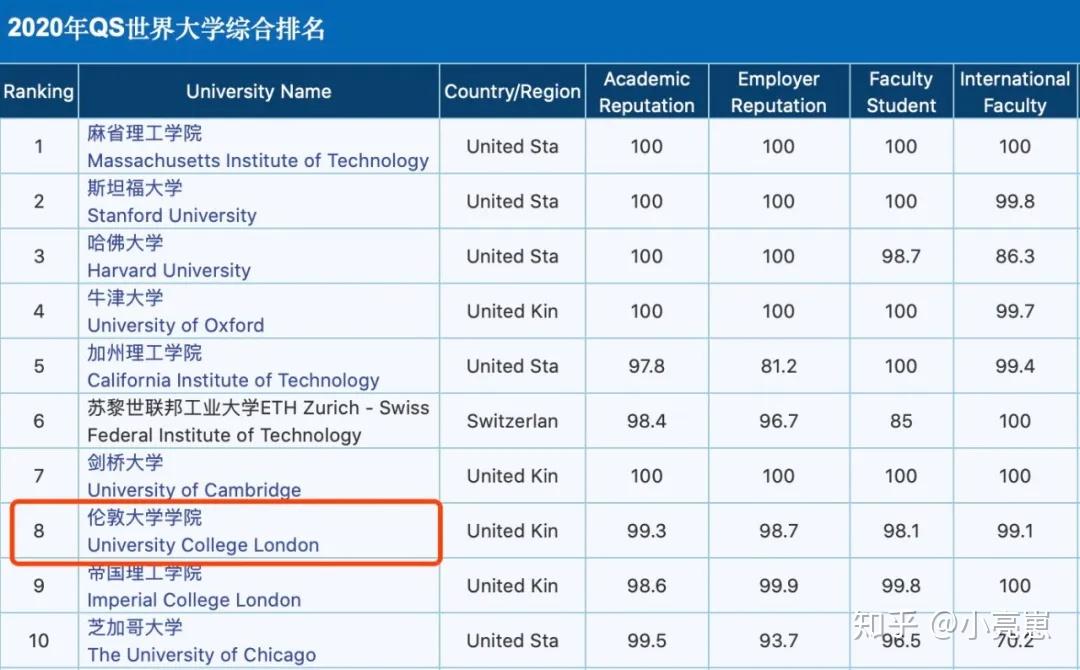Open the Harvard University link

(169, 271)
